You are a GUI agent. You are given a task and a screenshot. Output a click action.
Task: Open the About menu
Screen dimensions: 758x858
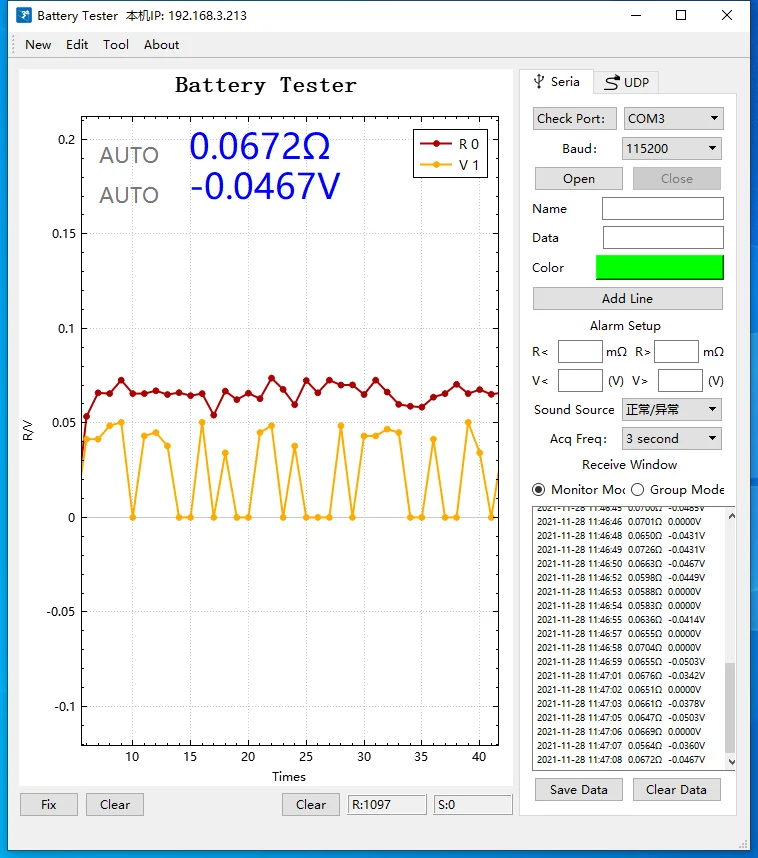pos(161,45)
